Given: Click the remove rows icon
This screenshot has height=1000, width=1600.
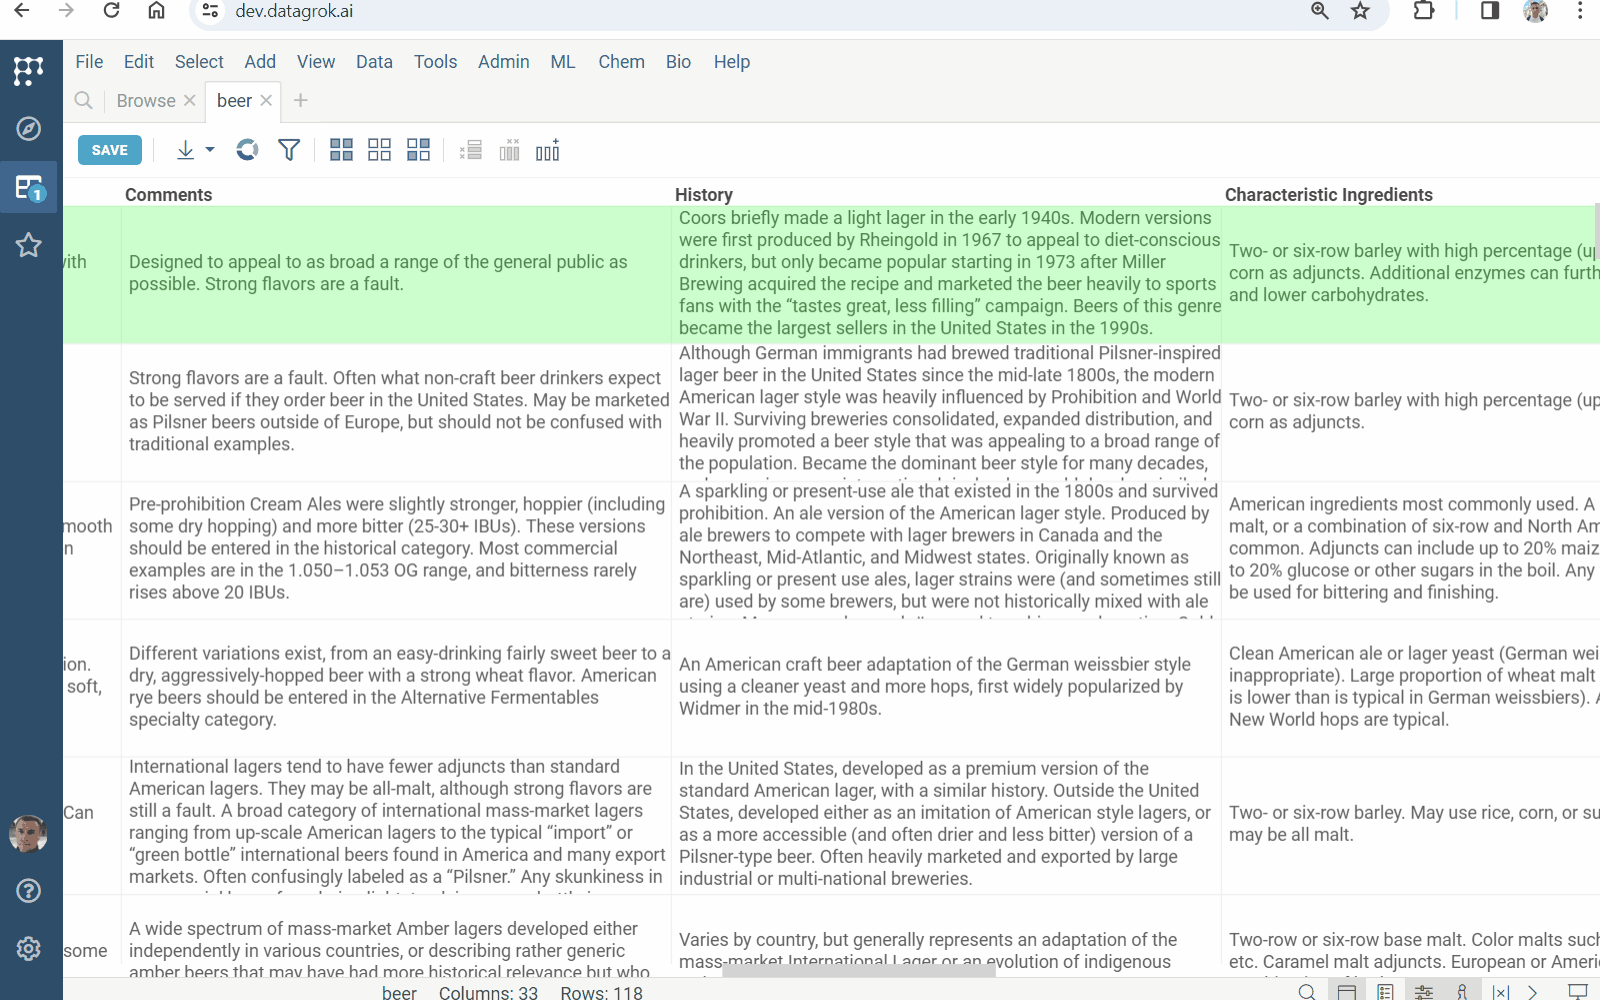Looking at the screenshot, I should click(x=471, y=150).
